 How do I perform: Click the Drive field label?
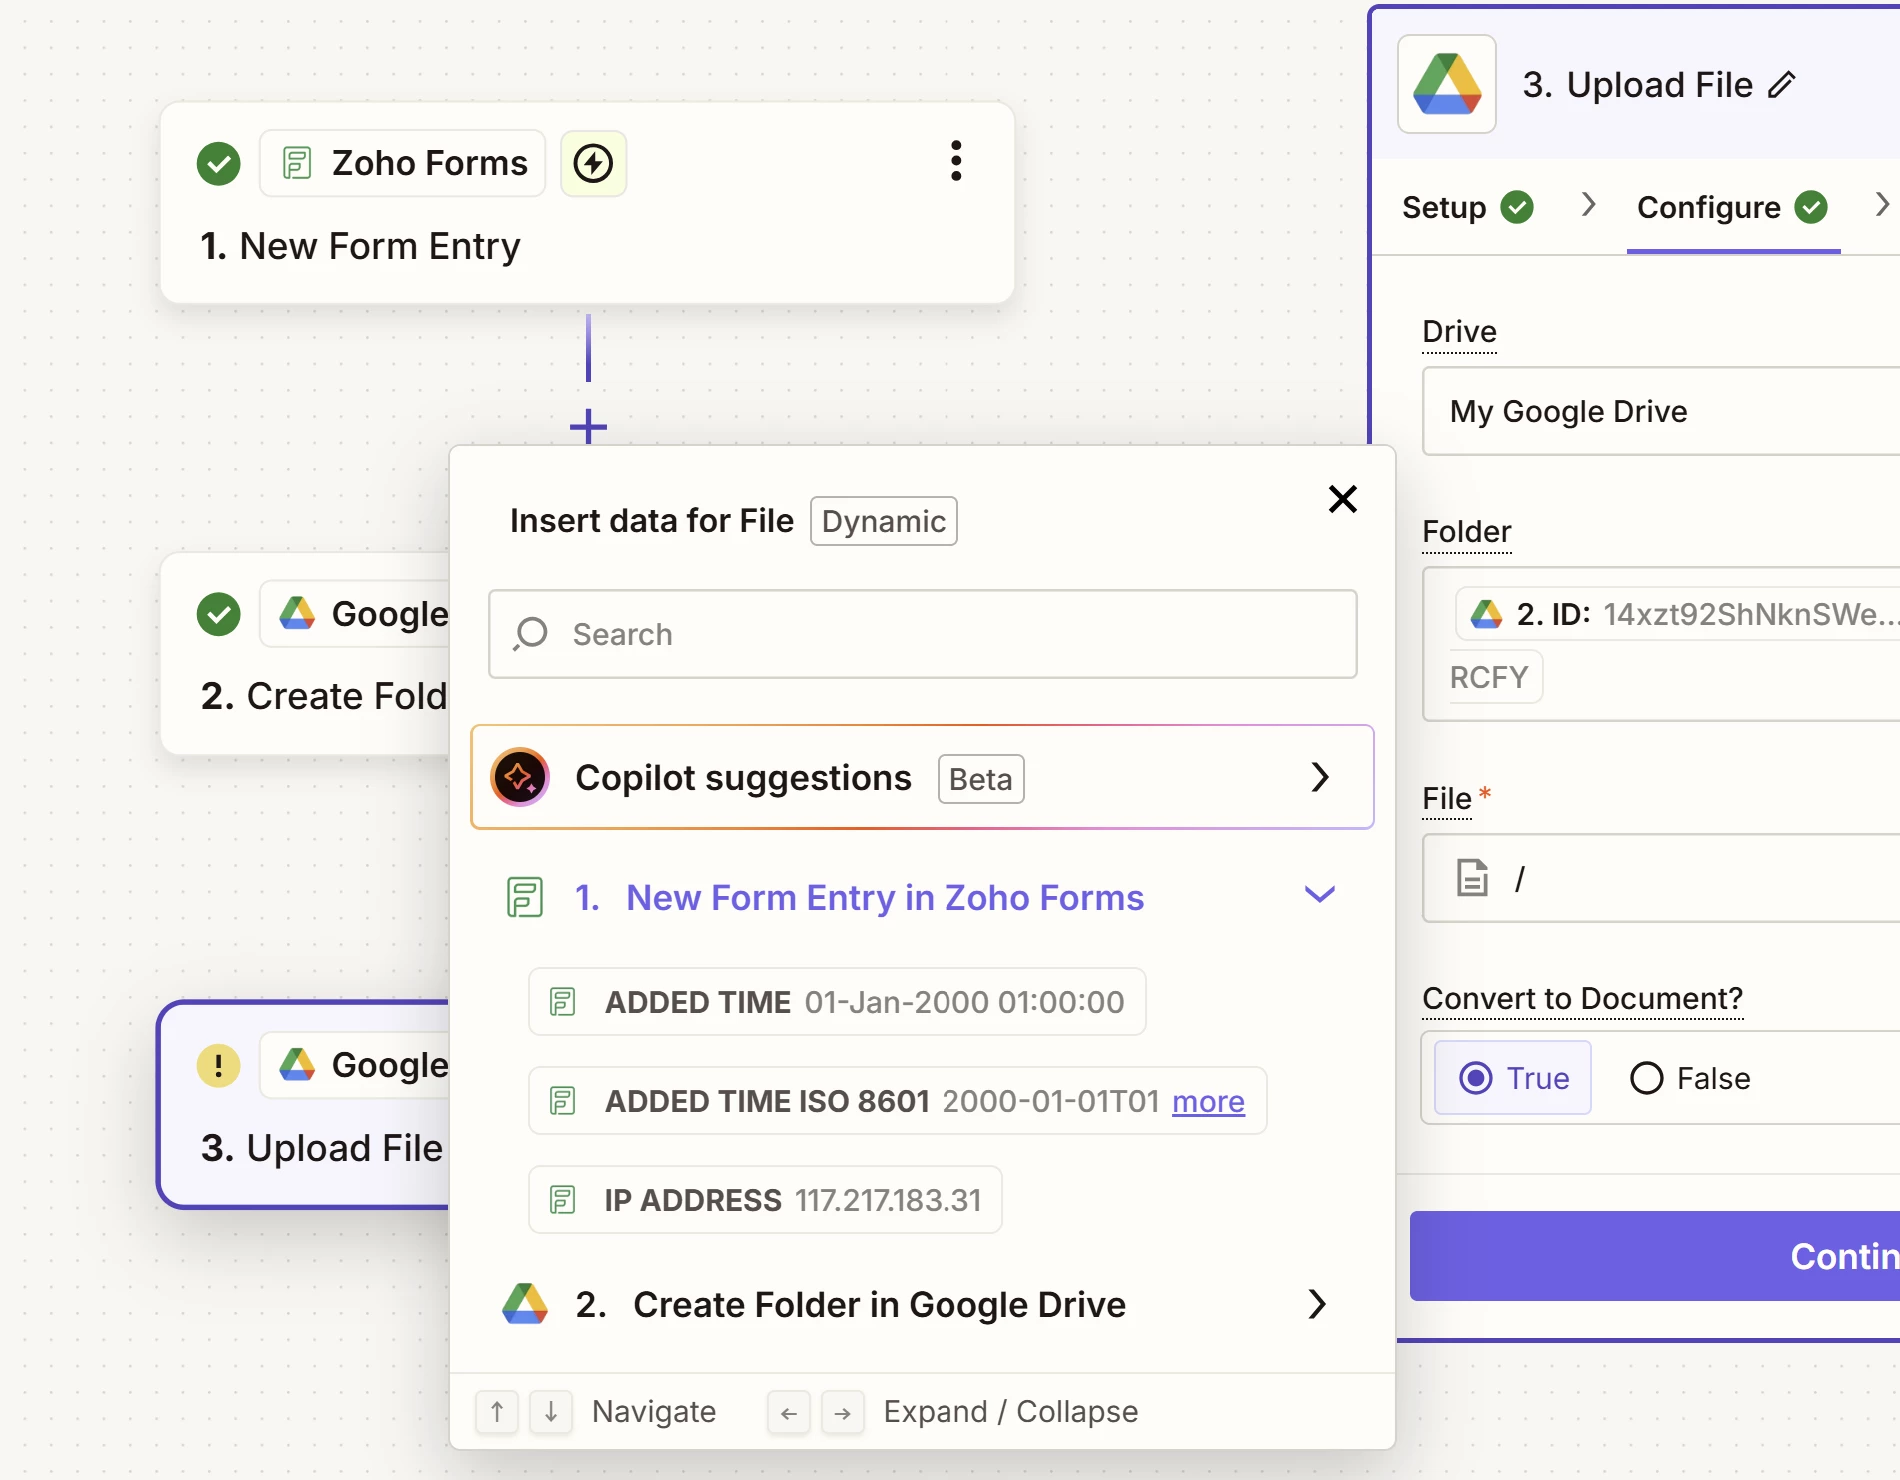coord(1459,331)
